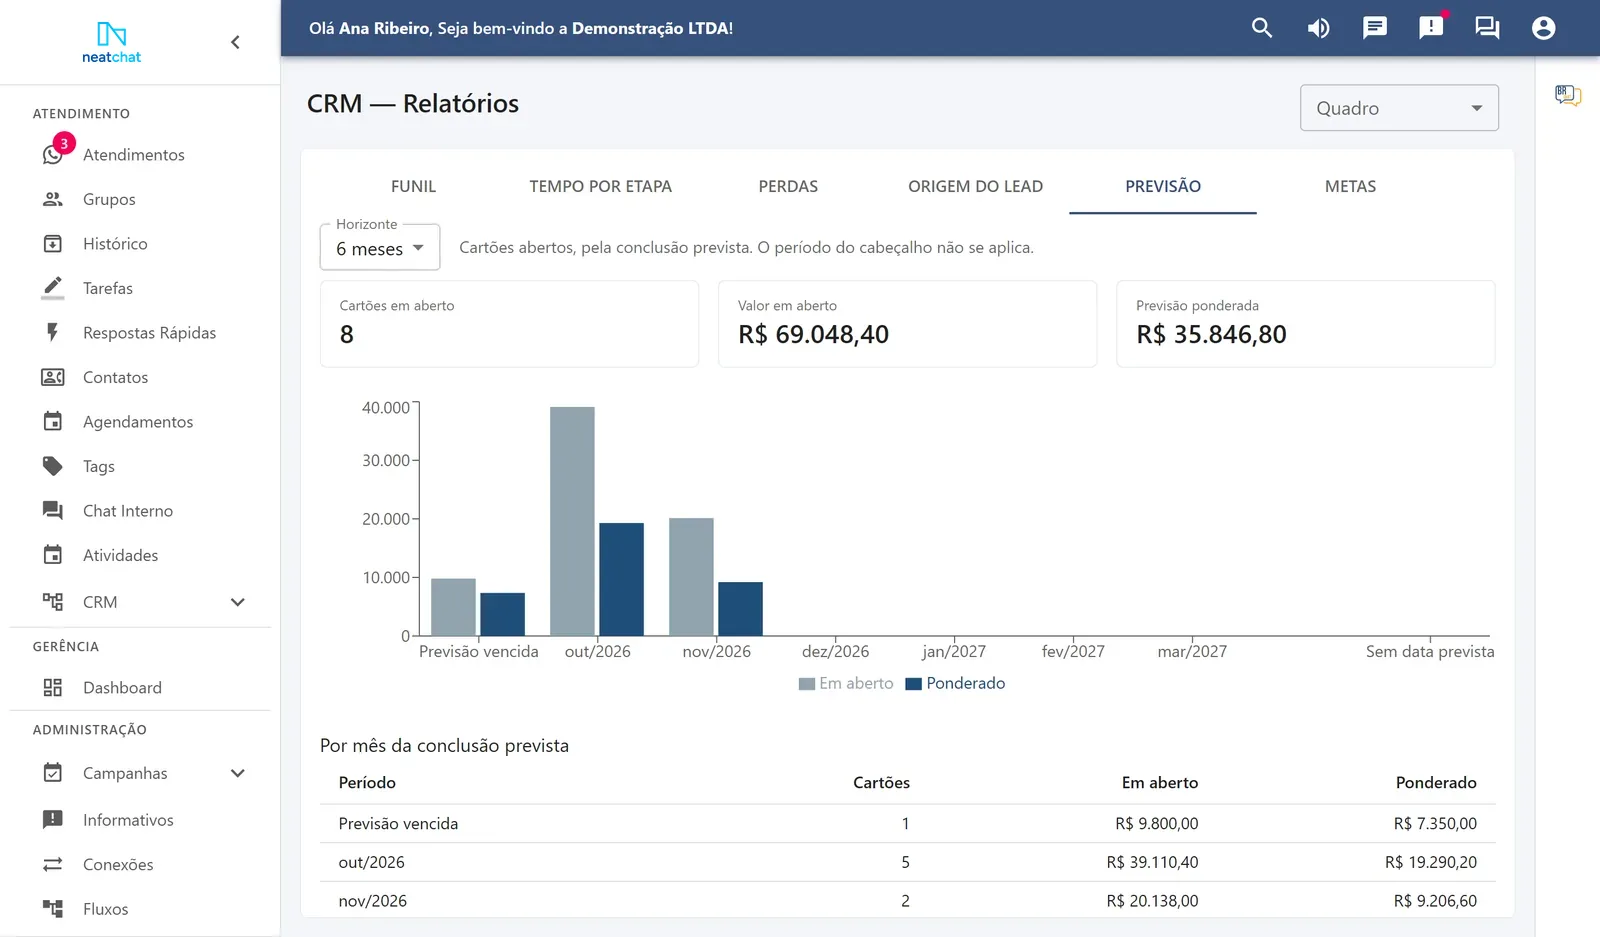
Task: Open search with the magnifier icon
Action: 1262,28
